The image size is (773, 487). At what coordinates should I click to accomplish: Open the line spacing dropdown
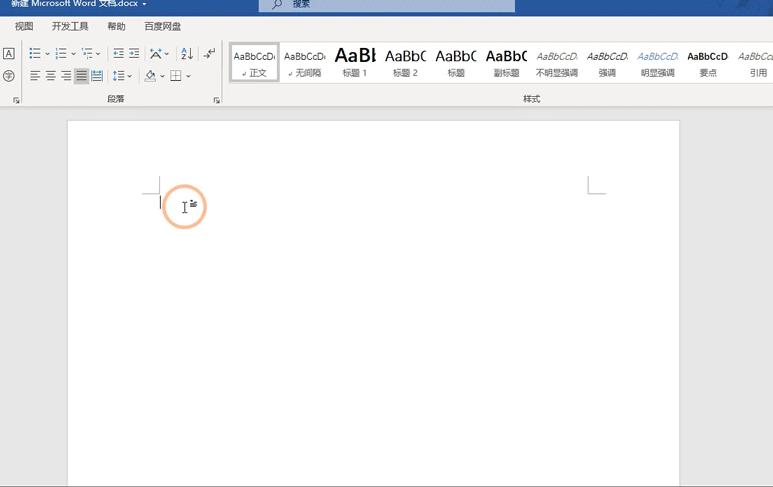[x=121, y=76]
